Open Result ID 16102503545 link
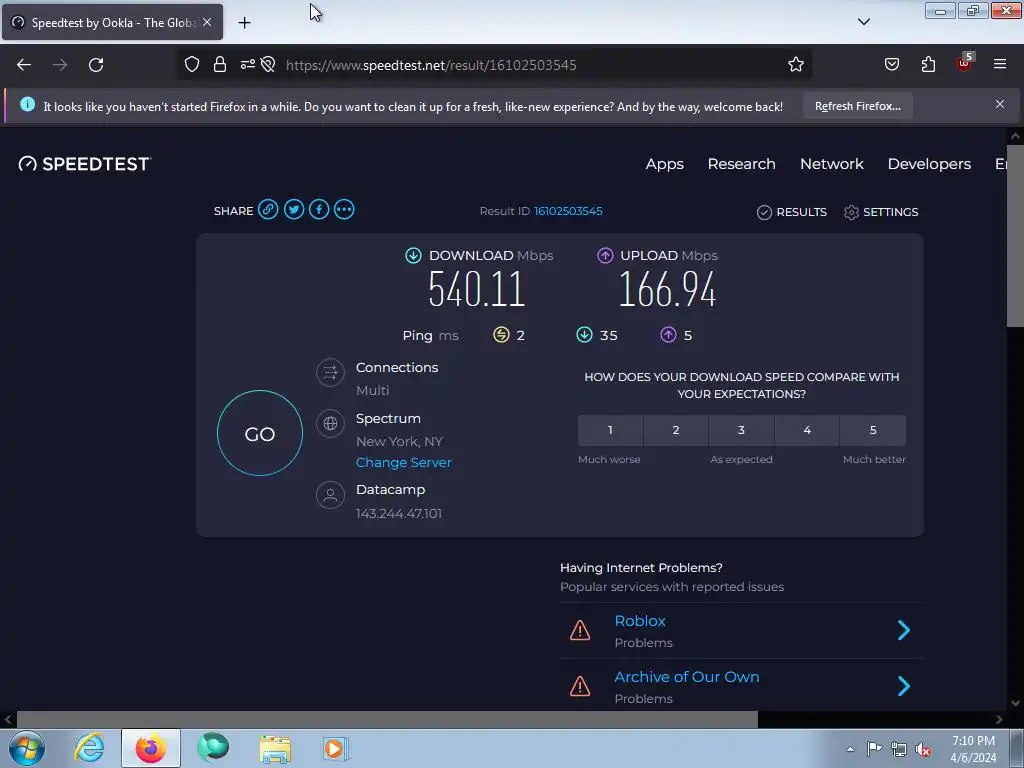 (x=568, y=211)
